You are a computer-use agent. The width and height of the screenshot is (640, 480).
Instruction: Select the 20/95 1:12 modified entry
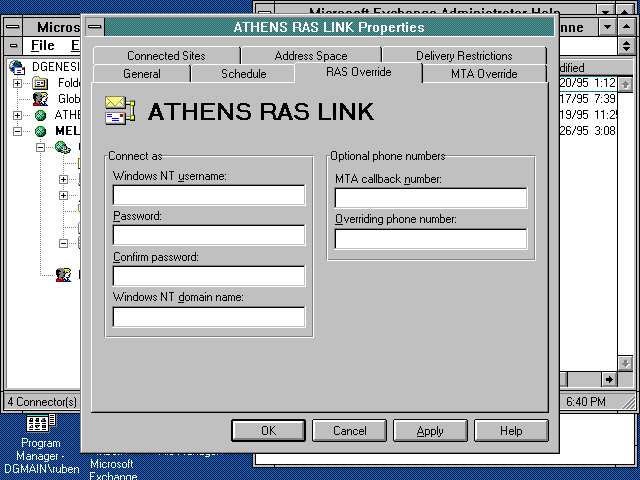click(587, 83)
